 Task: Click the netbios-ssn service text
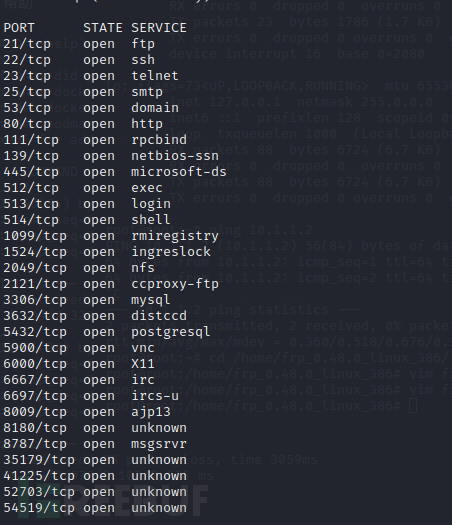[x=175, y=156]
